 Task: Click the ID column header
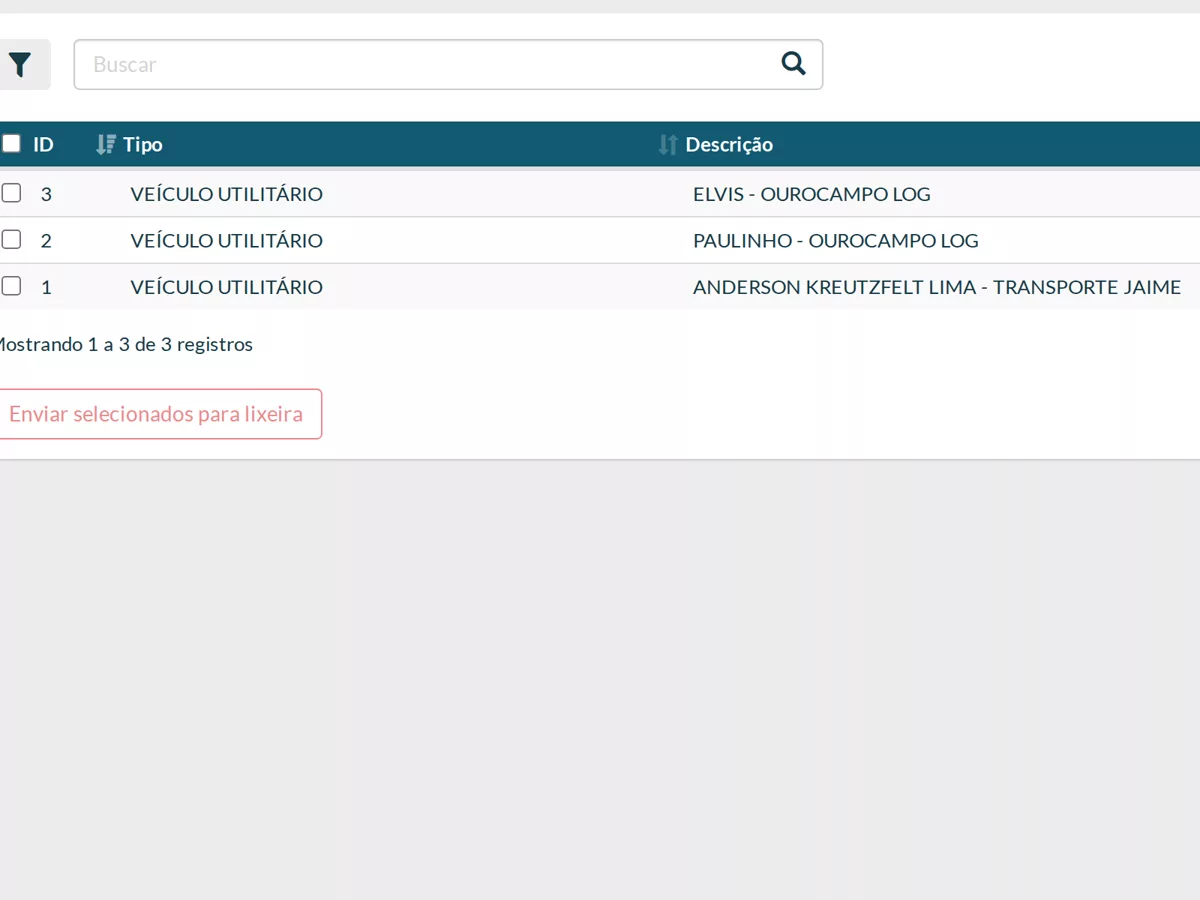point(43,145)
